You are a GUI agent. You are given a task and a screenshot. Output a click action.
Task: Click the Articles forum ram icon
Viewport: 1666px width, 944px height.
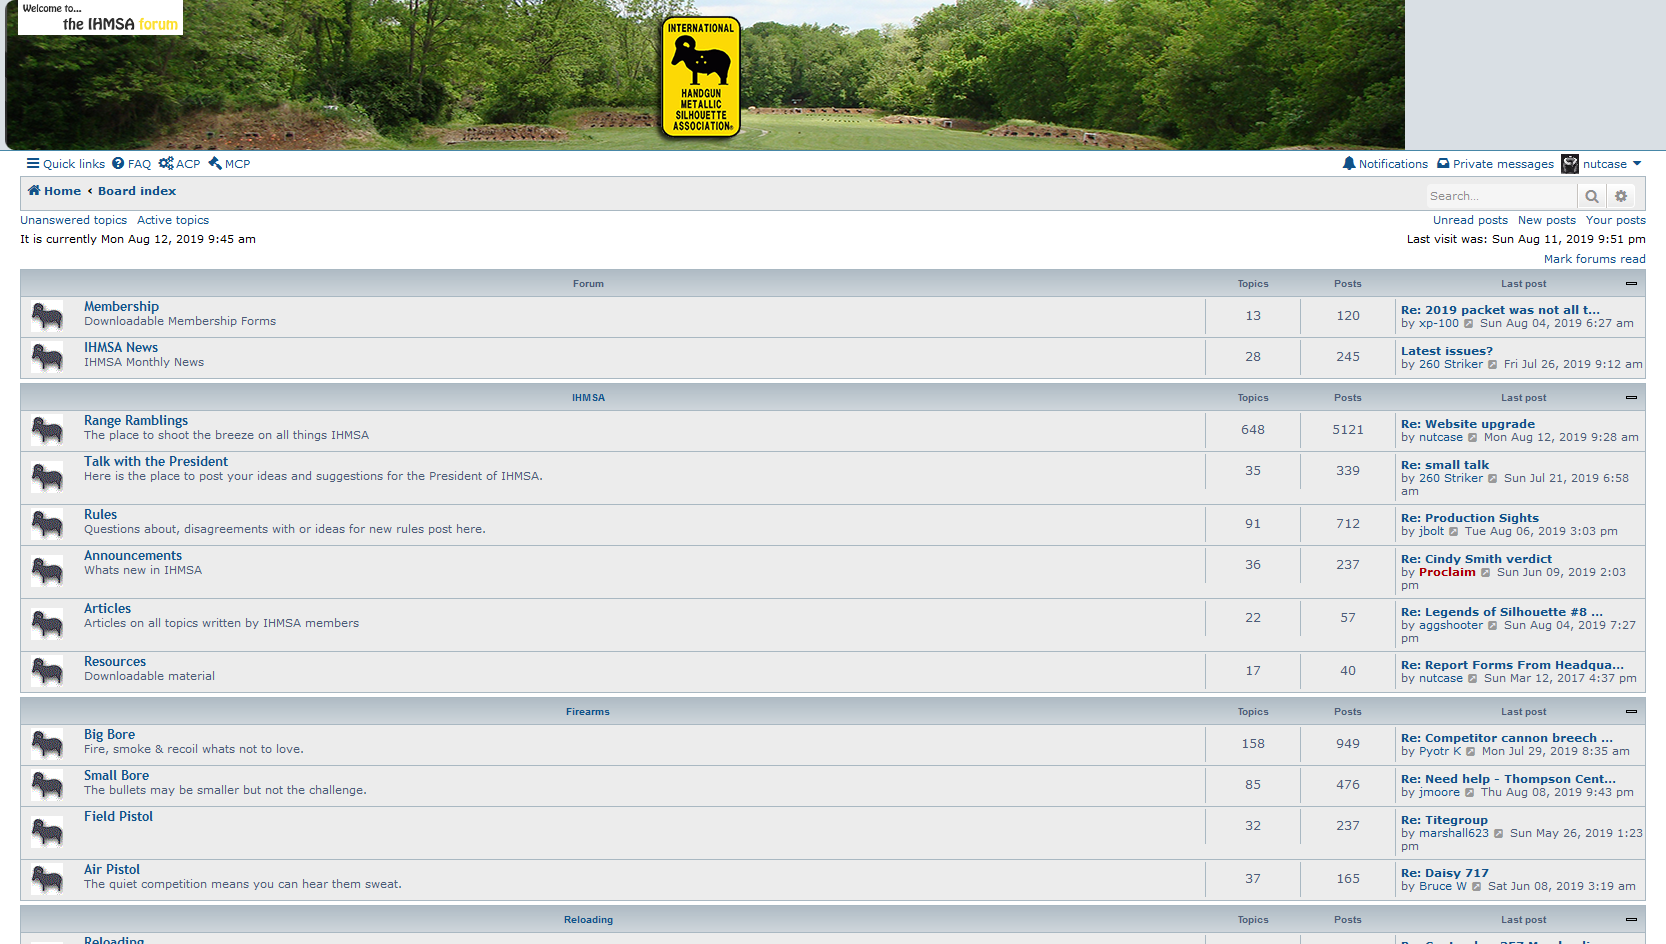click(x=47, y=624)
